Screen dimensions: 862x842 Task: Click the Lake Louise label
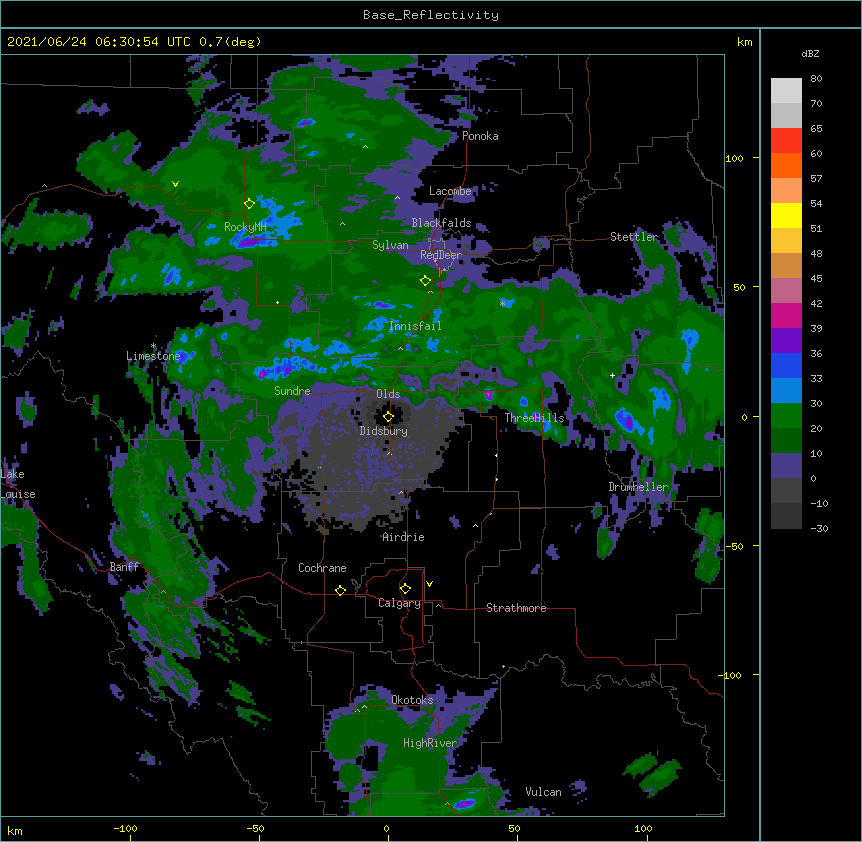pos(18,484)
